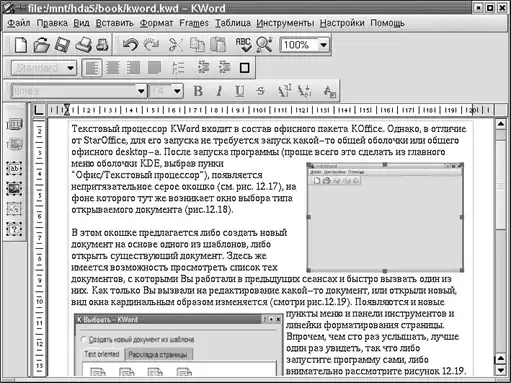Open the Frames menu
This screenshot has height=383, width=511.
[194, 23]
